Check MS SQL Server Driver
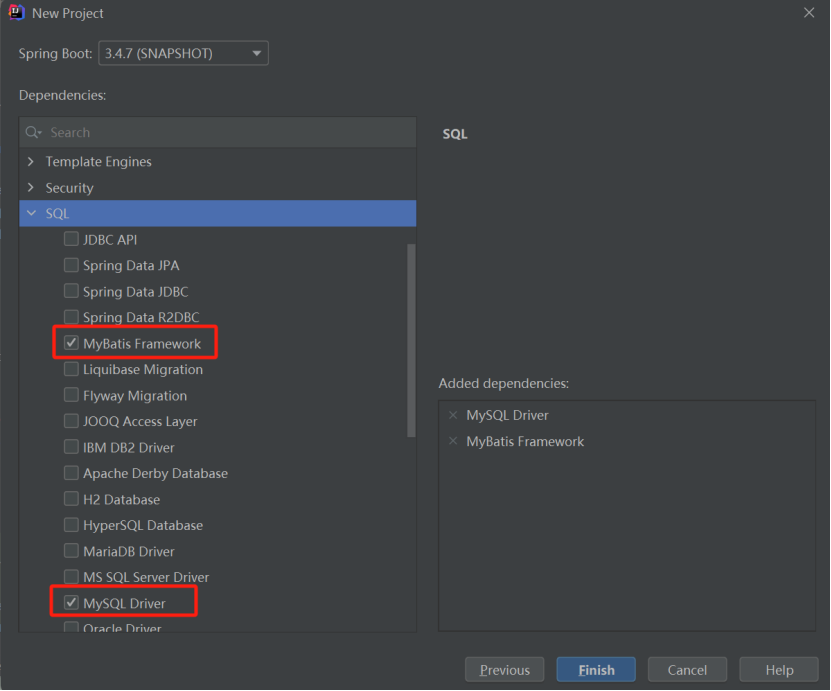The height and width of the screenshot is (691, 831). (x=71, y=577)
